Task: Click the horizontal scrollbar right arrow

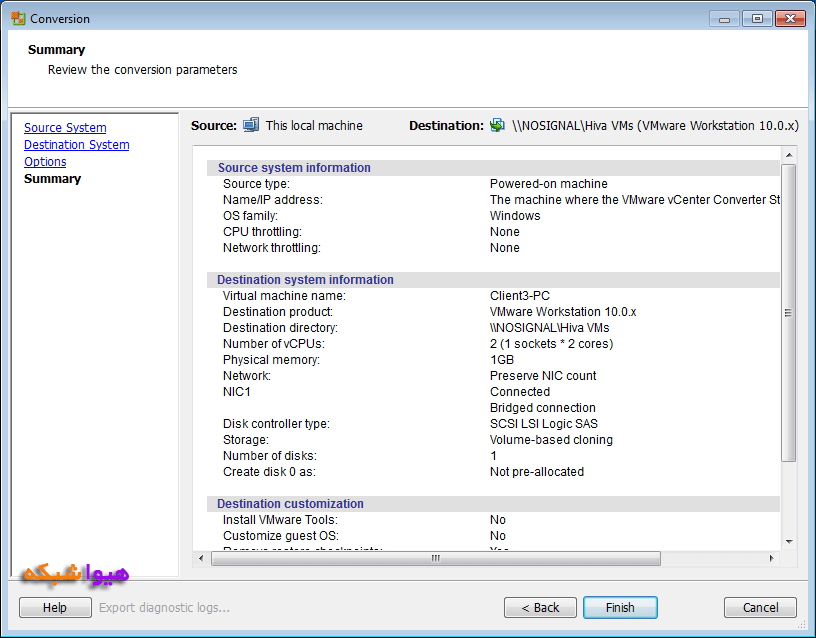Action: 771,558
